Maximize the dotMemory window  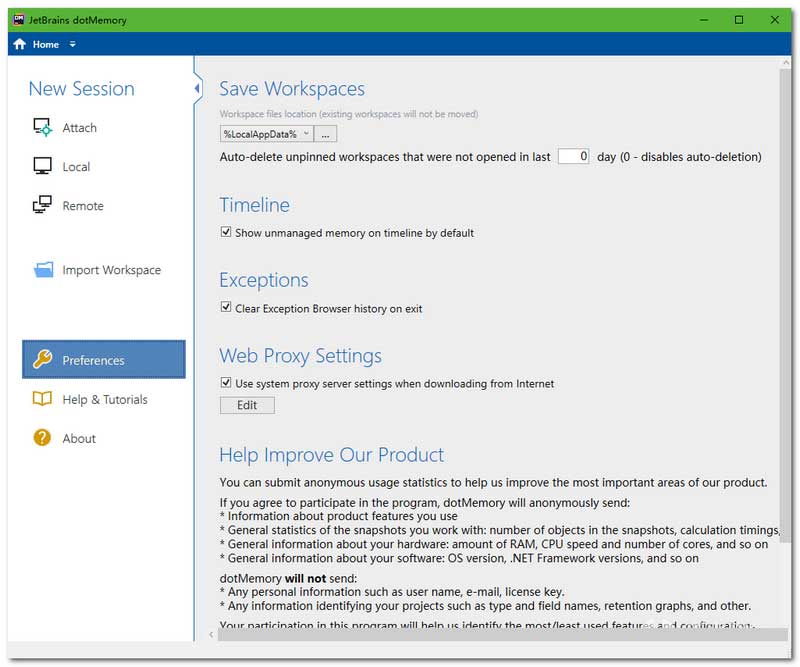coord(738,20)
